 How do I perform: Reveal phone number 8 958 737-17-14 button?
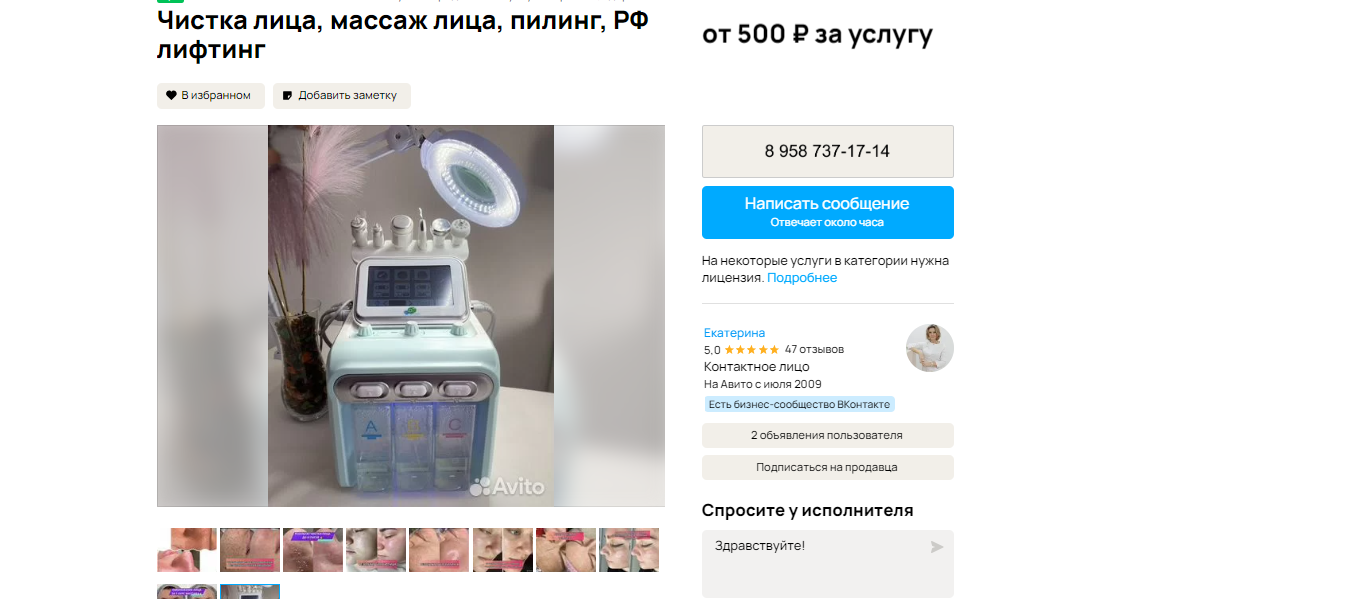828,152
